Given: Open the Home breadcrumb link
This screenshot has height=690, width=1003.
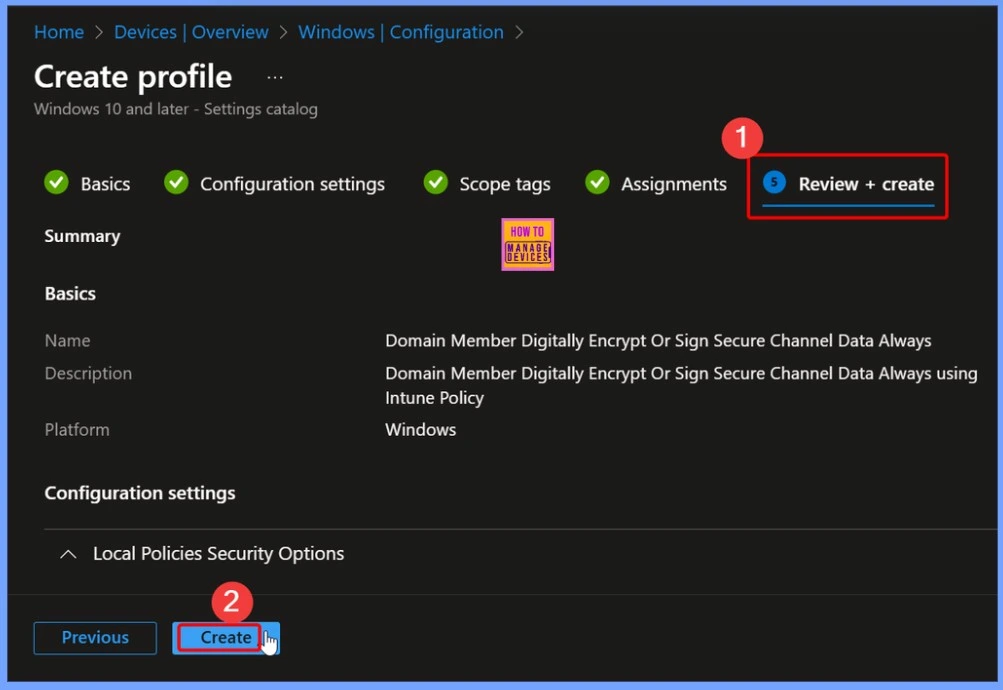Looking at the screenshot, I should point(58,32).
